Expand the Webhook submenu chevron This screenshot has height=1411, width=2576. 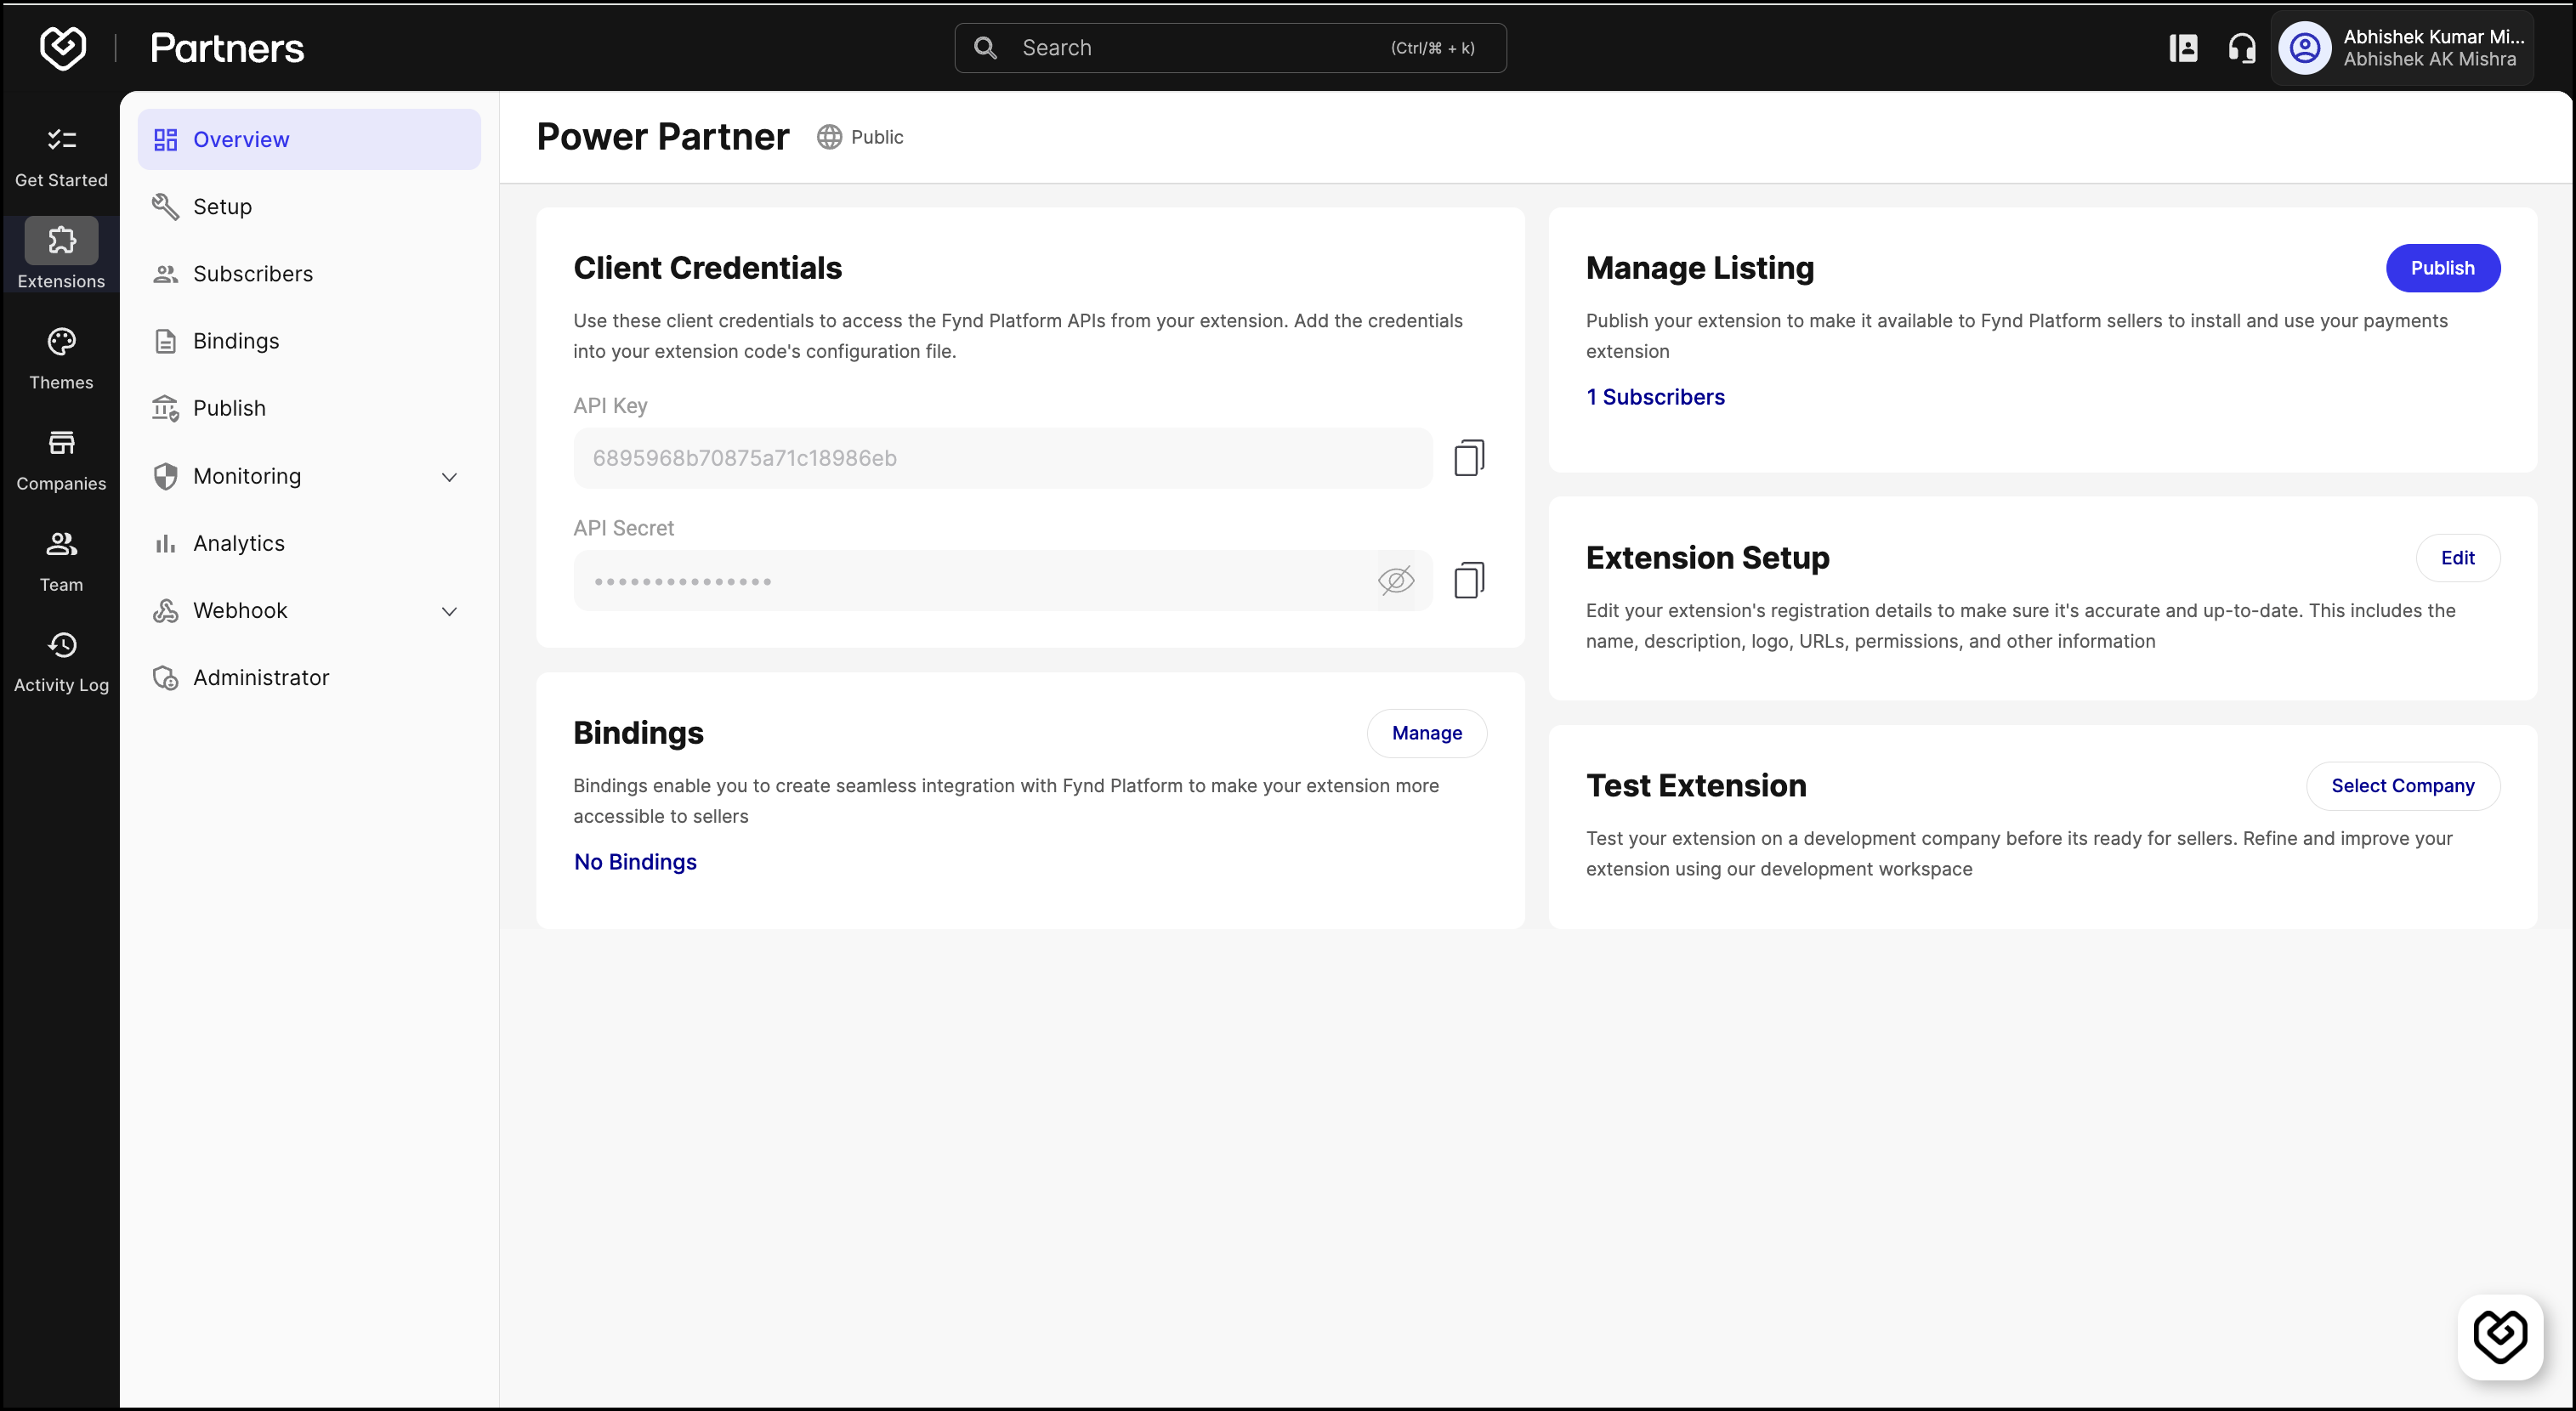point(450,611)
